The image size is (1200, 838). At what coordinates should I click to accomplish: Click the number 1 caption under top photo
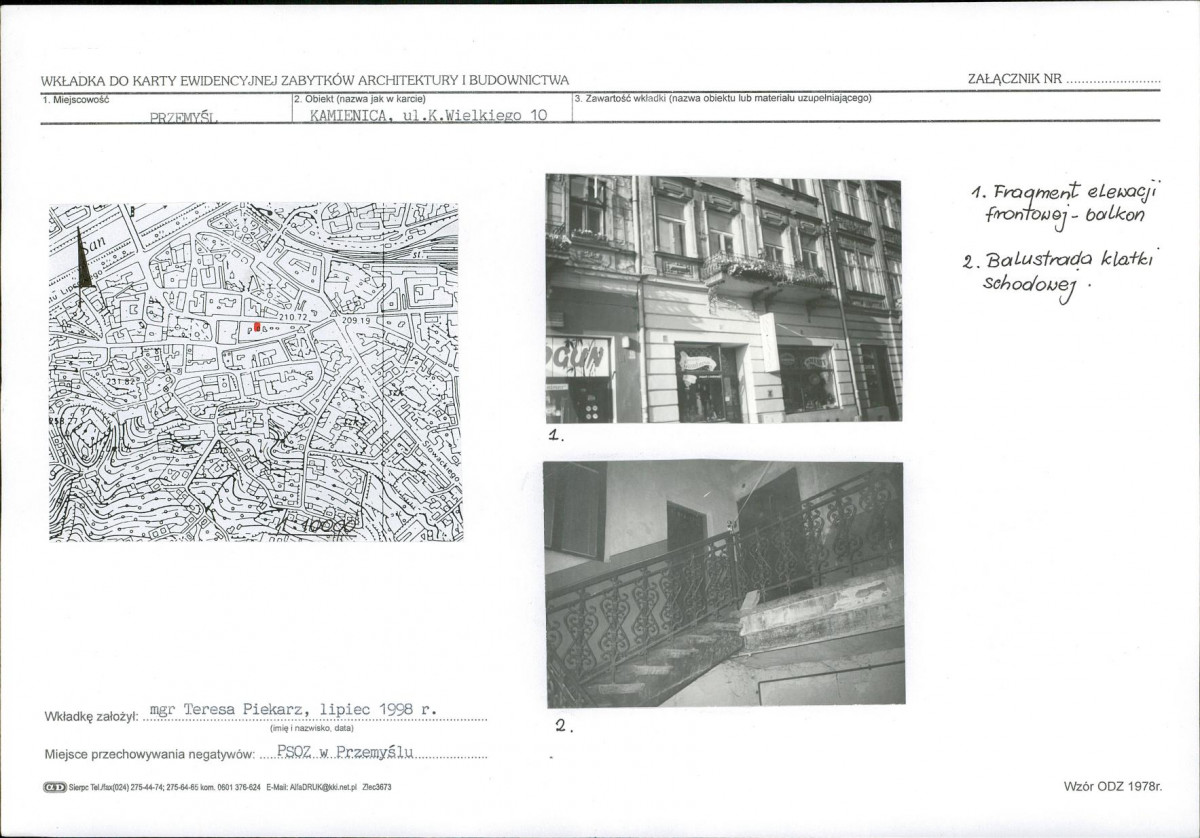tap(555, 436)
